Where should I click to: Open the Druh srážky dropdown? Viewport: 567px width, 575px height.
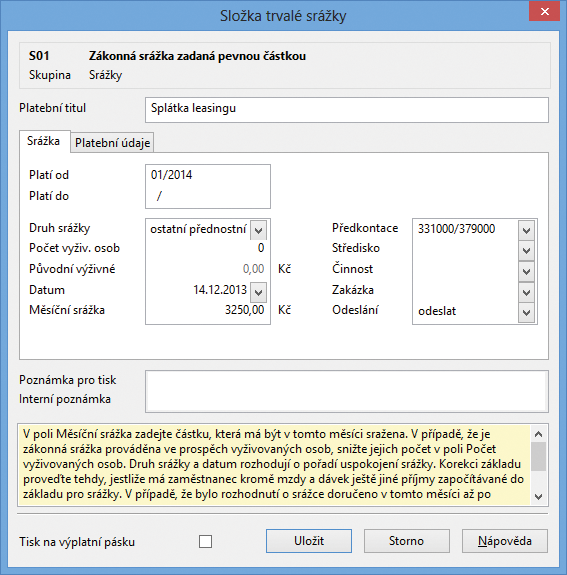point(259,230)
